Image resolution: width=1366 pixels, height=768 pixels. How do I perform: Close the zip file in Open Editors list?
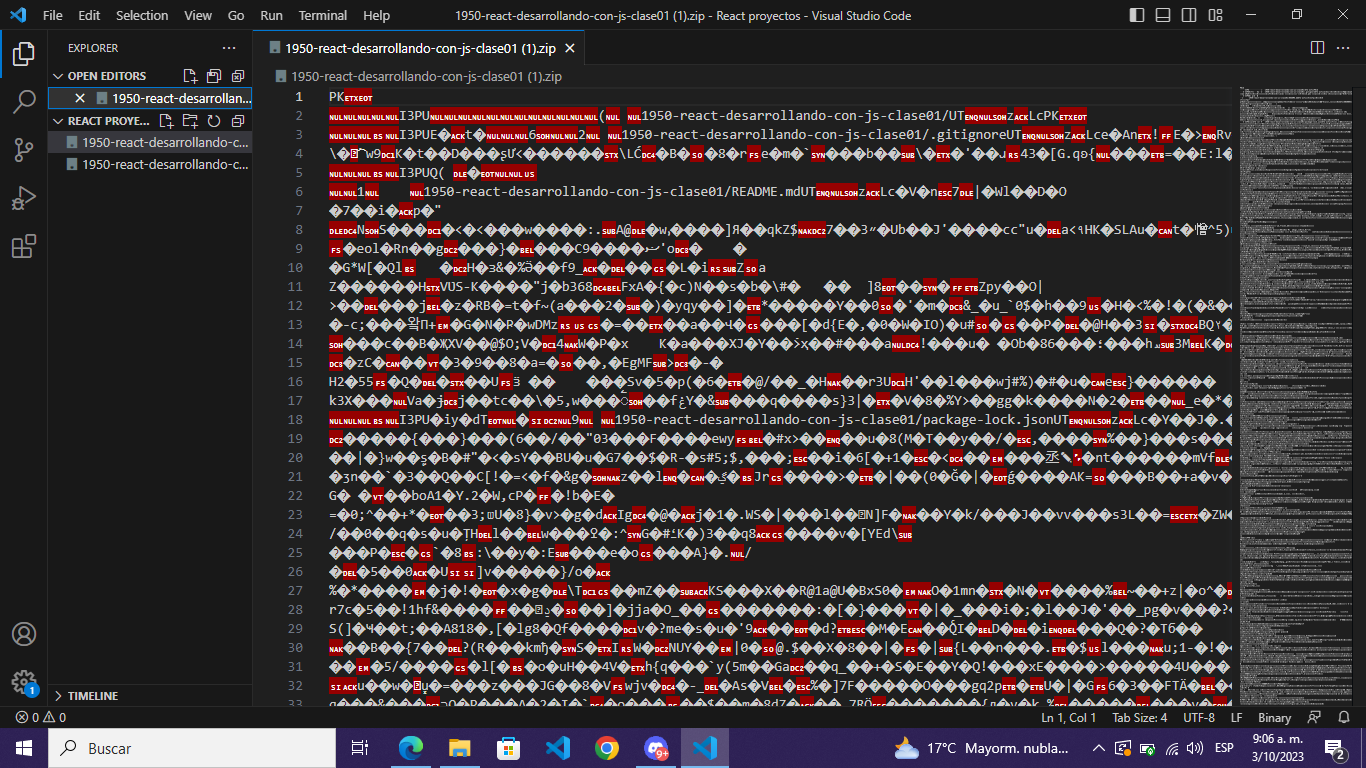[x=81, y=98]
